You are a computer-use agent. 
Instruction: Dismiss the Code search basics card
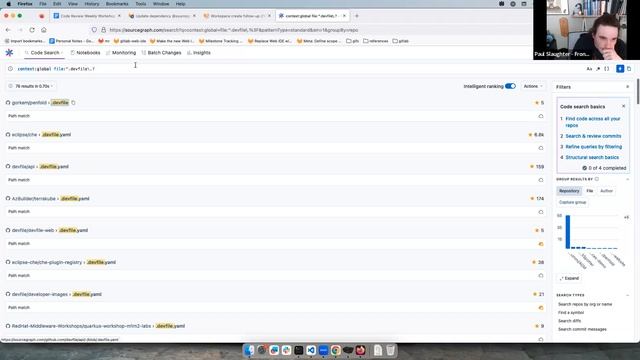[x=624, y=106]
